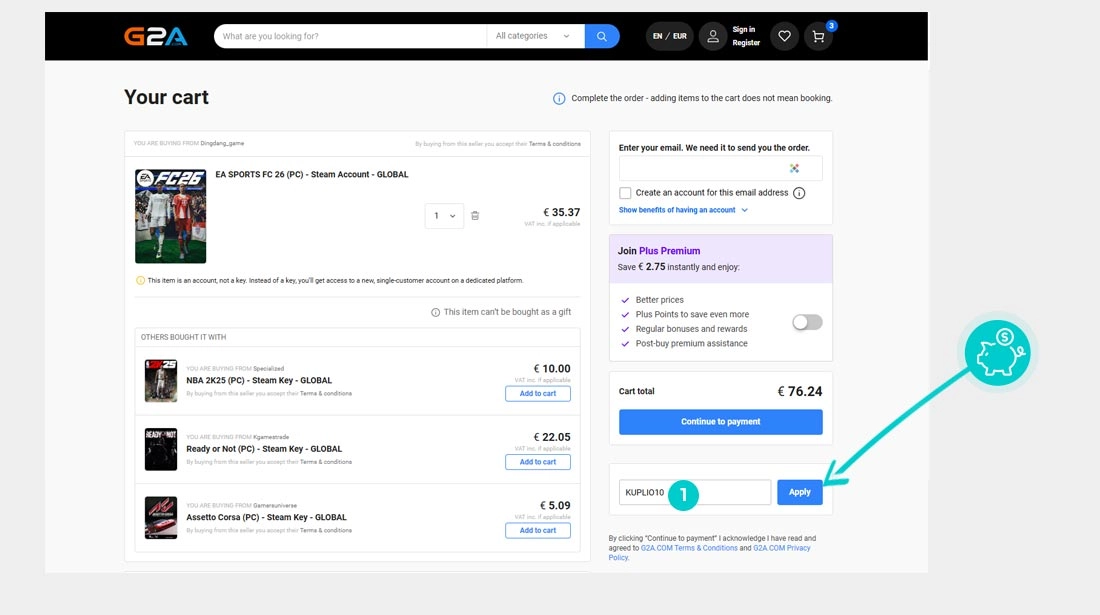Click the Register link in header
This screenshot has width=1100, height=615.
point(746,43)
